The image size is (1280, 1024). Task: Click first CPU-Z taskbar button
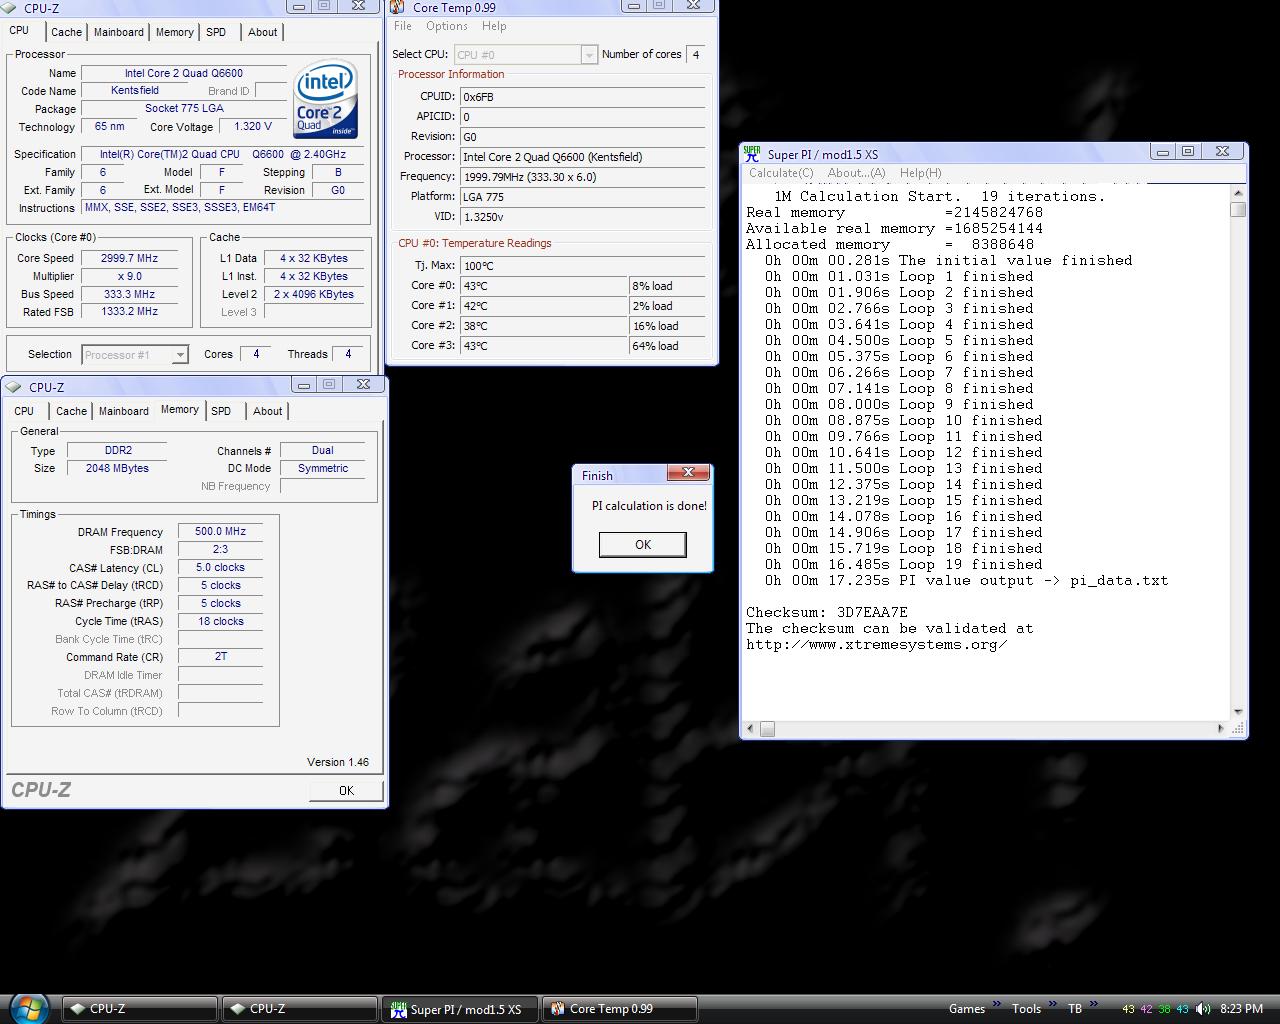tap(140, 1009)
